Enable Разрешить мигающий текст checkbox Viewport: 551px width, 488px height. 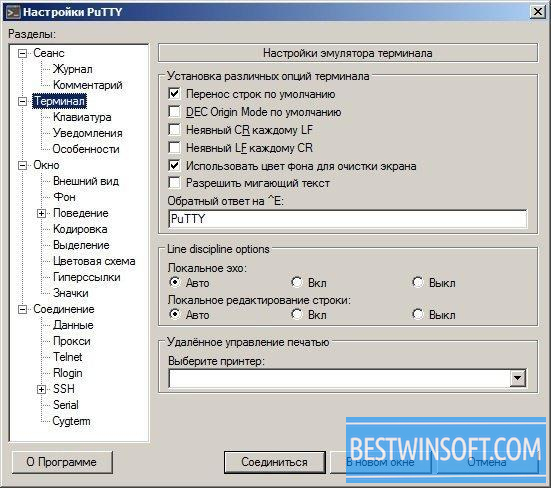pos(174,183)
